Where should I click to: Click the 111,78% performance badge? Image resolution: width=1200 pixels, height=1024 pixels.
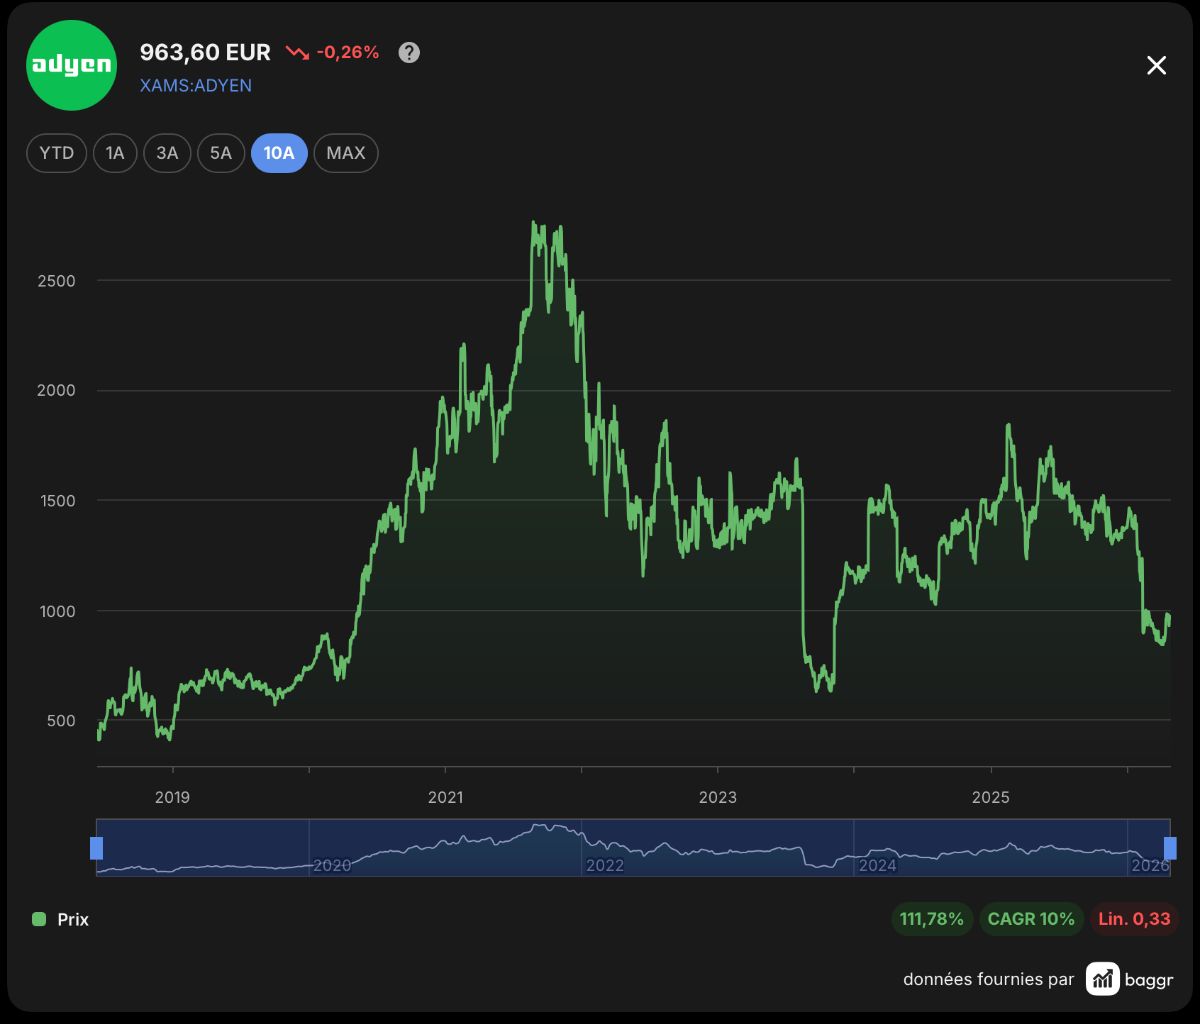(x=932, y=919)
